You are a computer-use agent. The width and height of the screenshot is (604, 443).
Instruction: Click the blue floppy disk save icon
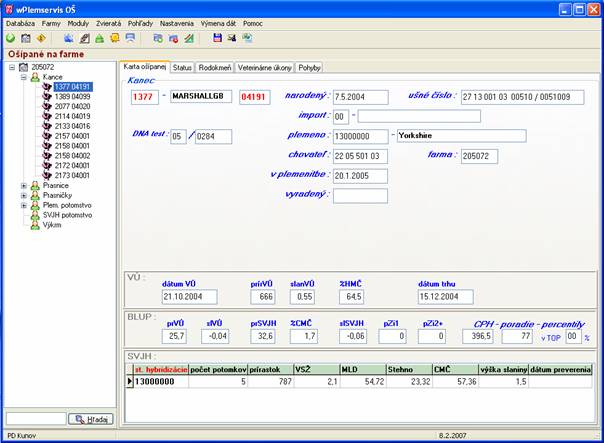point(218,38)
